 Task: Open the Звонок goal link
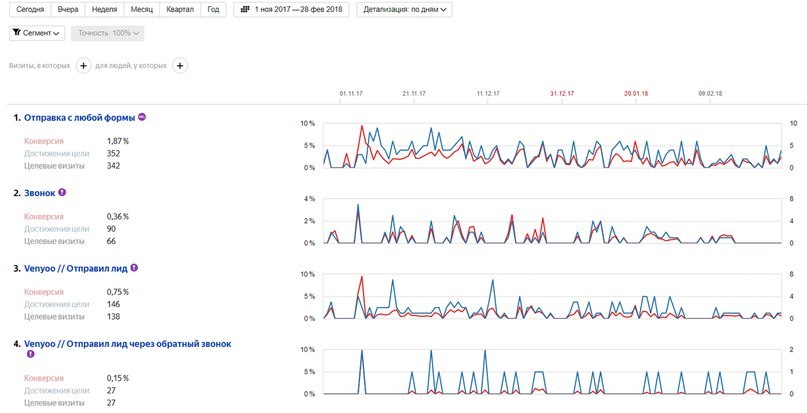point(40,193)
